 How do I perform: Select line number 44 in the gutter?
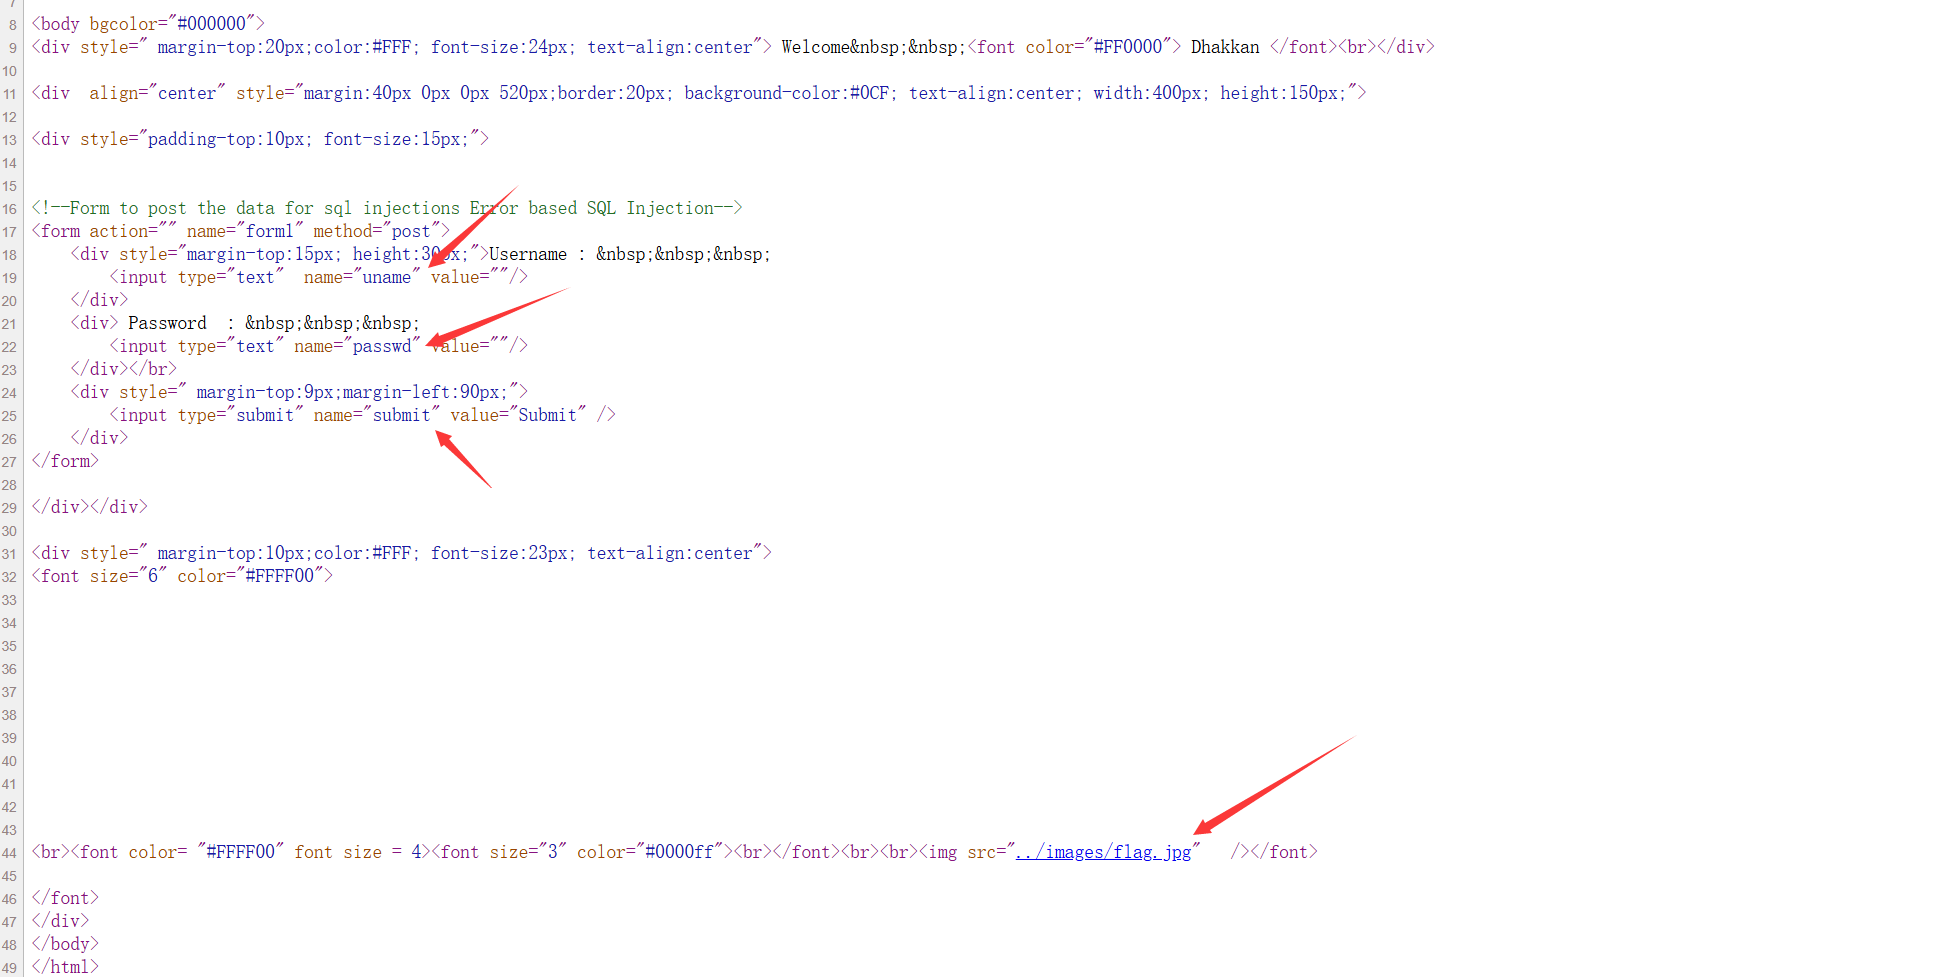(10, 852)
